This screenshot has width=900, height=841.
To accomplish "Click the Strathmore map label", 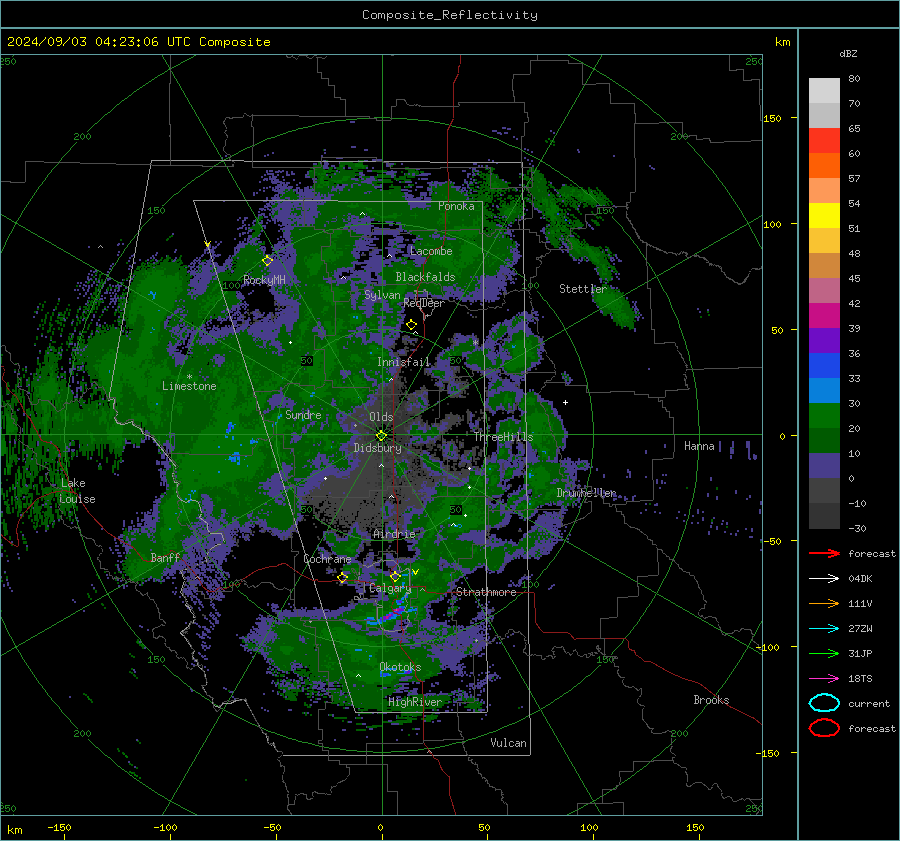I will pos(486,592).
